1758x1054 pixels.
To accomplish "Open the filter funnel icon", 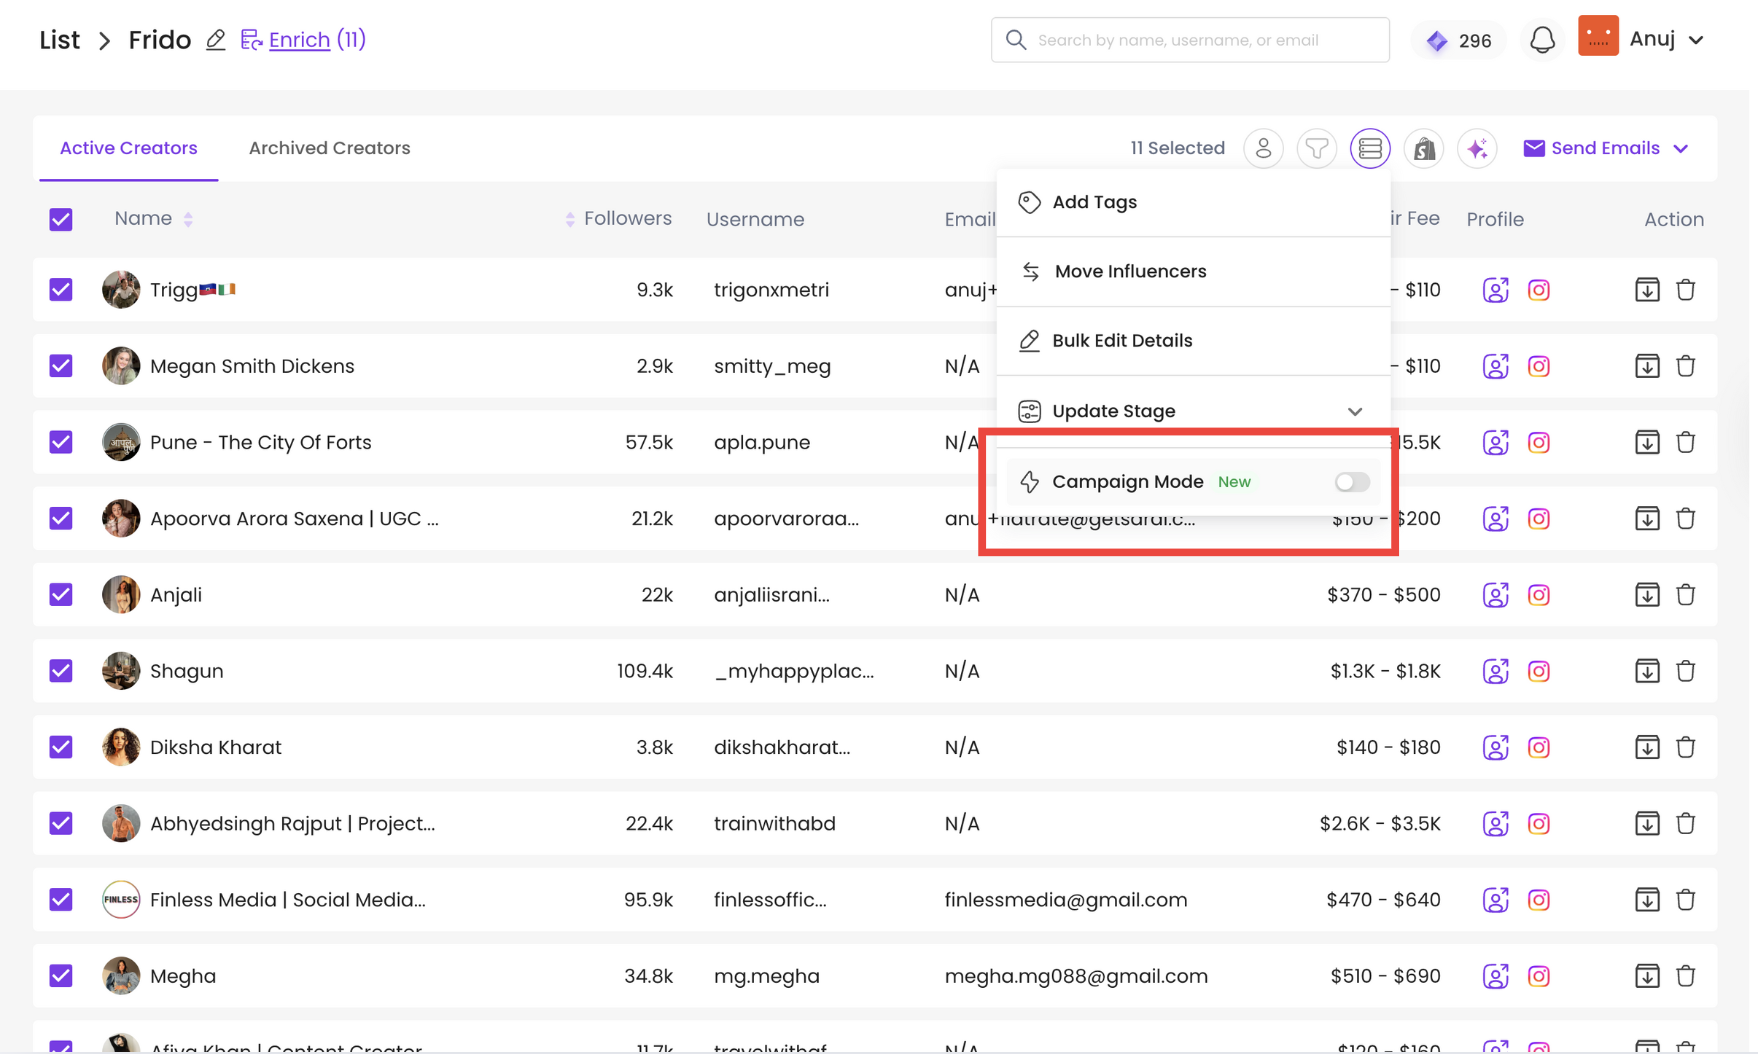I will coord(1316,148).
